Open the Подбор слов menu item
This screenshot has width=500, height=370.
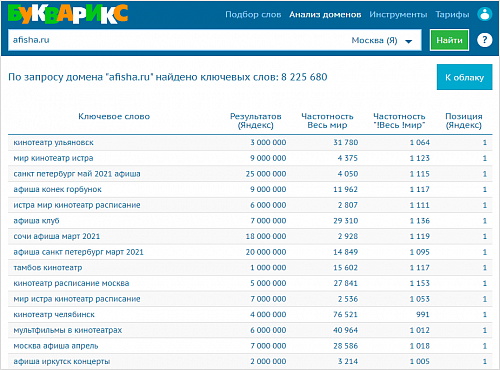(253, 15)
